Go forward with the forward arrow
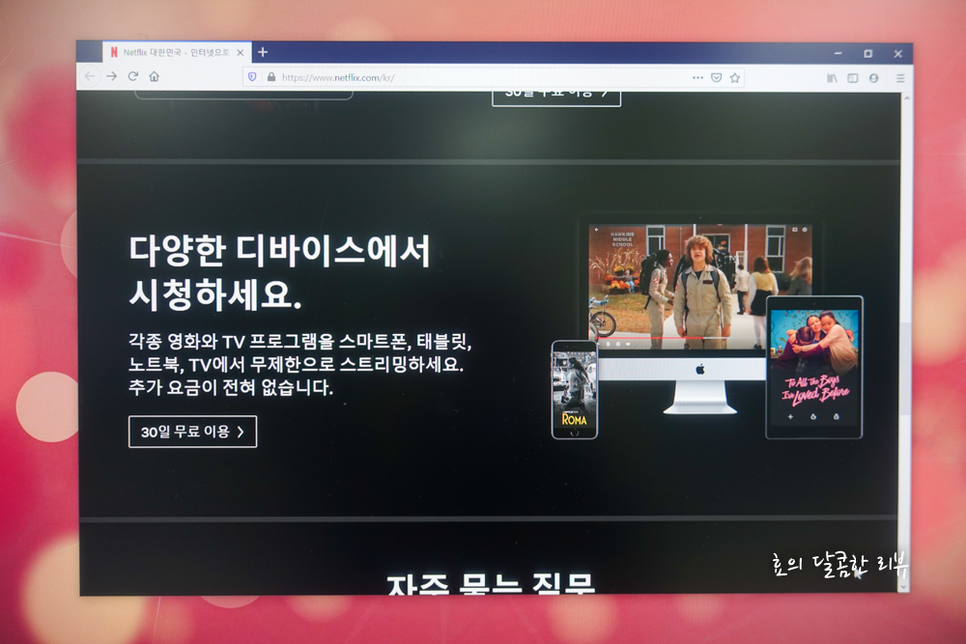 coord(112,76)
